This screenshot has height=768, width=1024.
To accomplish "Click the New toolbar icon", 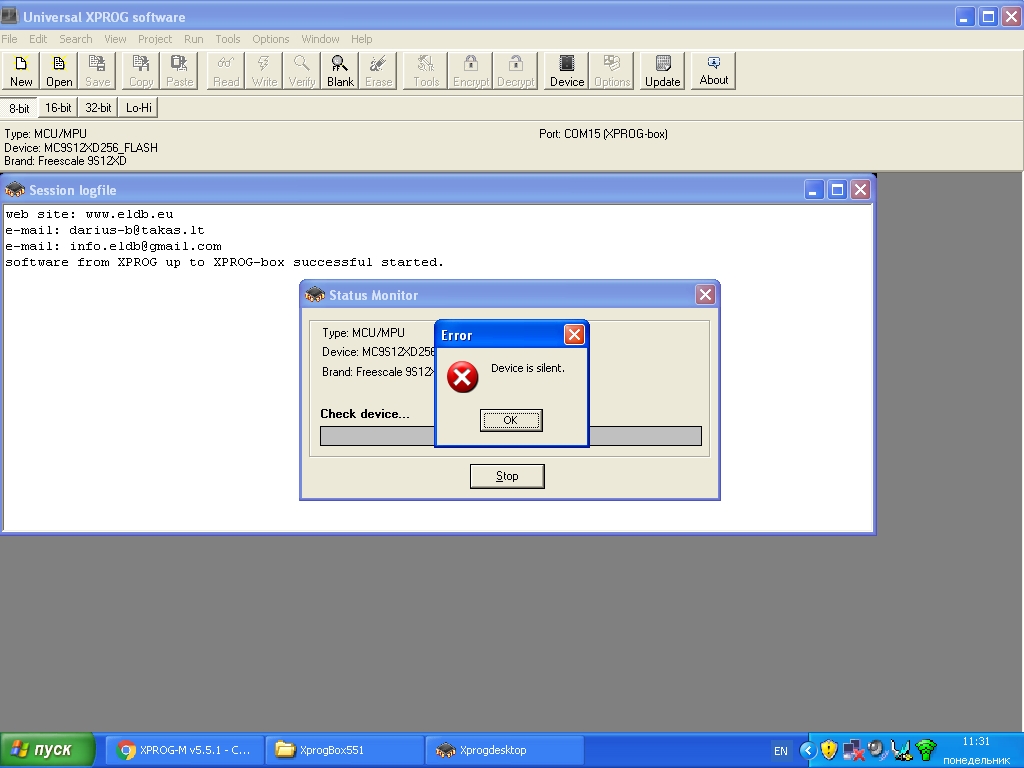I will (21, 71).
